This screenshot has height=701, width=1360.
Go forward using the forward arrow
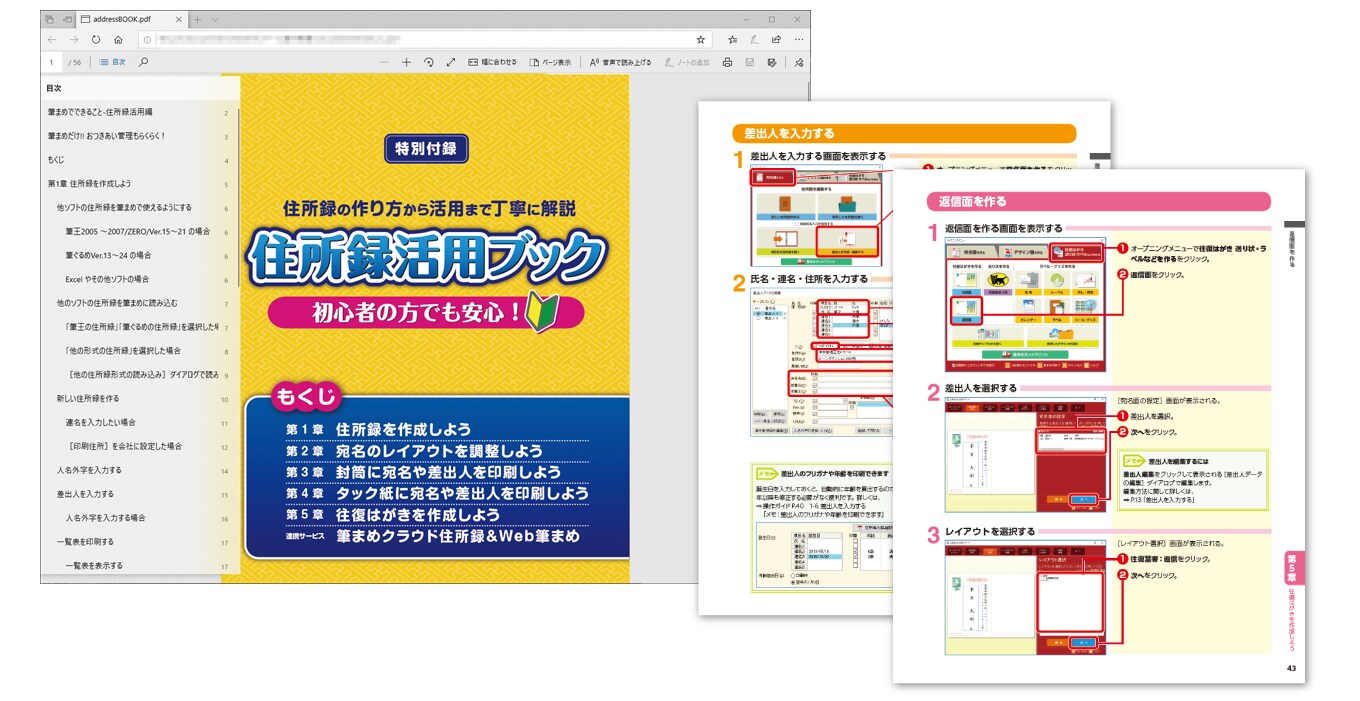[x=74, y=40]
